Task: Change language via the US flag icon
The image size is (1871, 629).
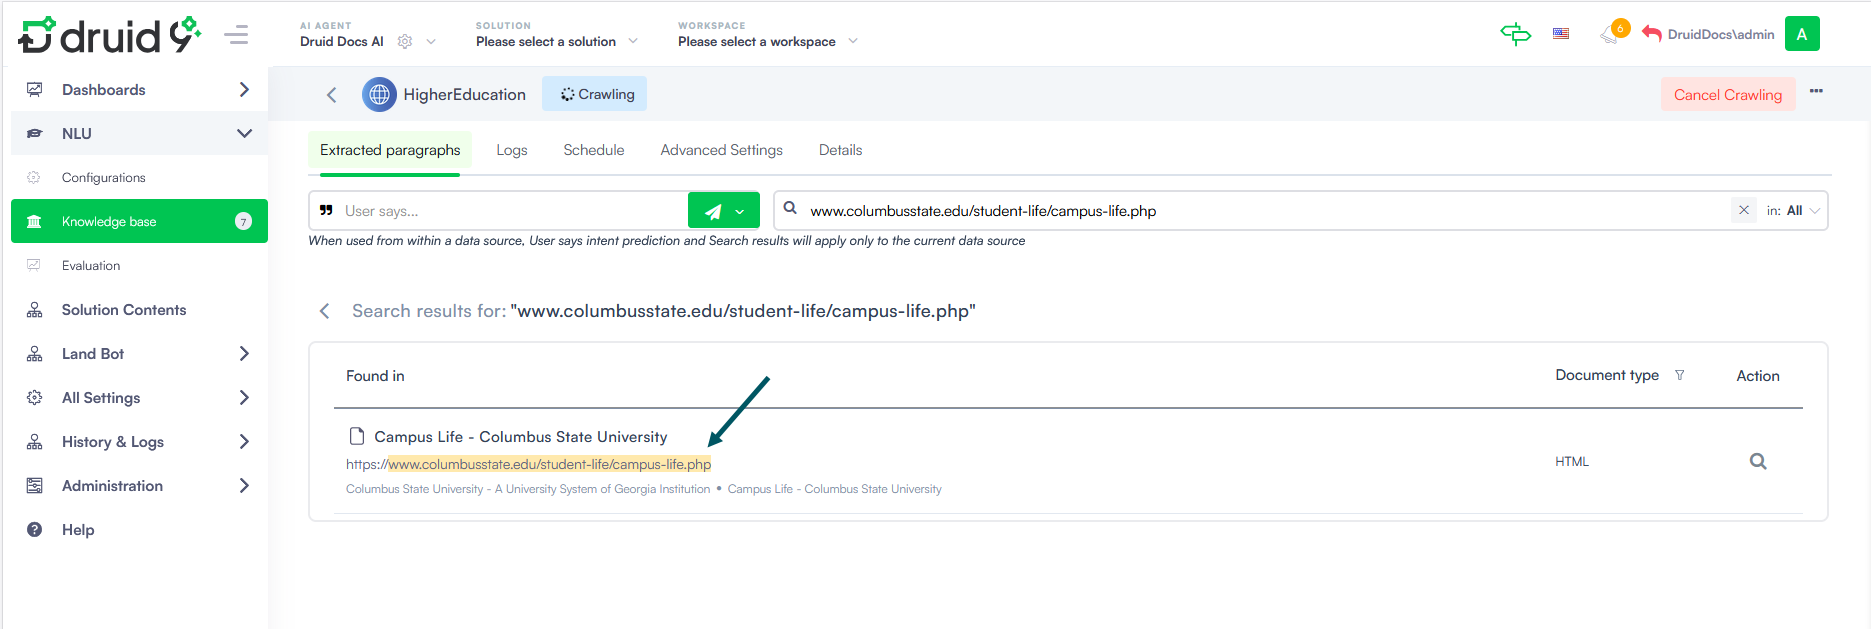Action: click(1560, 34)
